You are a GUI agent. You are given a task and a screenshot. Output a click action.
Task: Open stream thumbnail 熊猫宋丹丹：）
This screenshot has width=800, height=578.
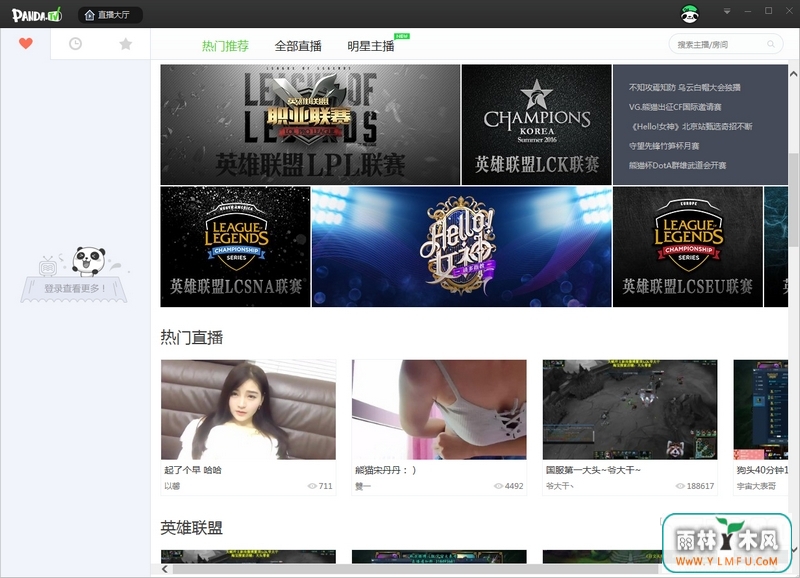coord(439,410)
